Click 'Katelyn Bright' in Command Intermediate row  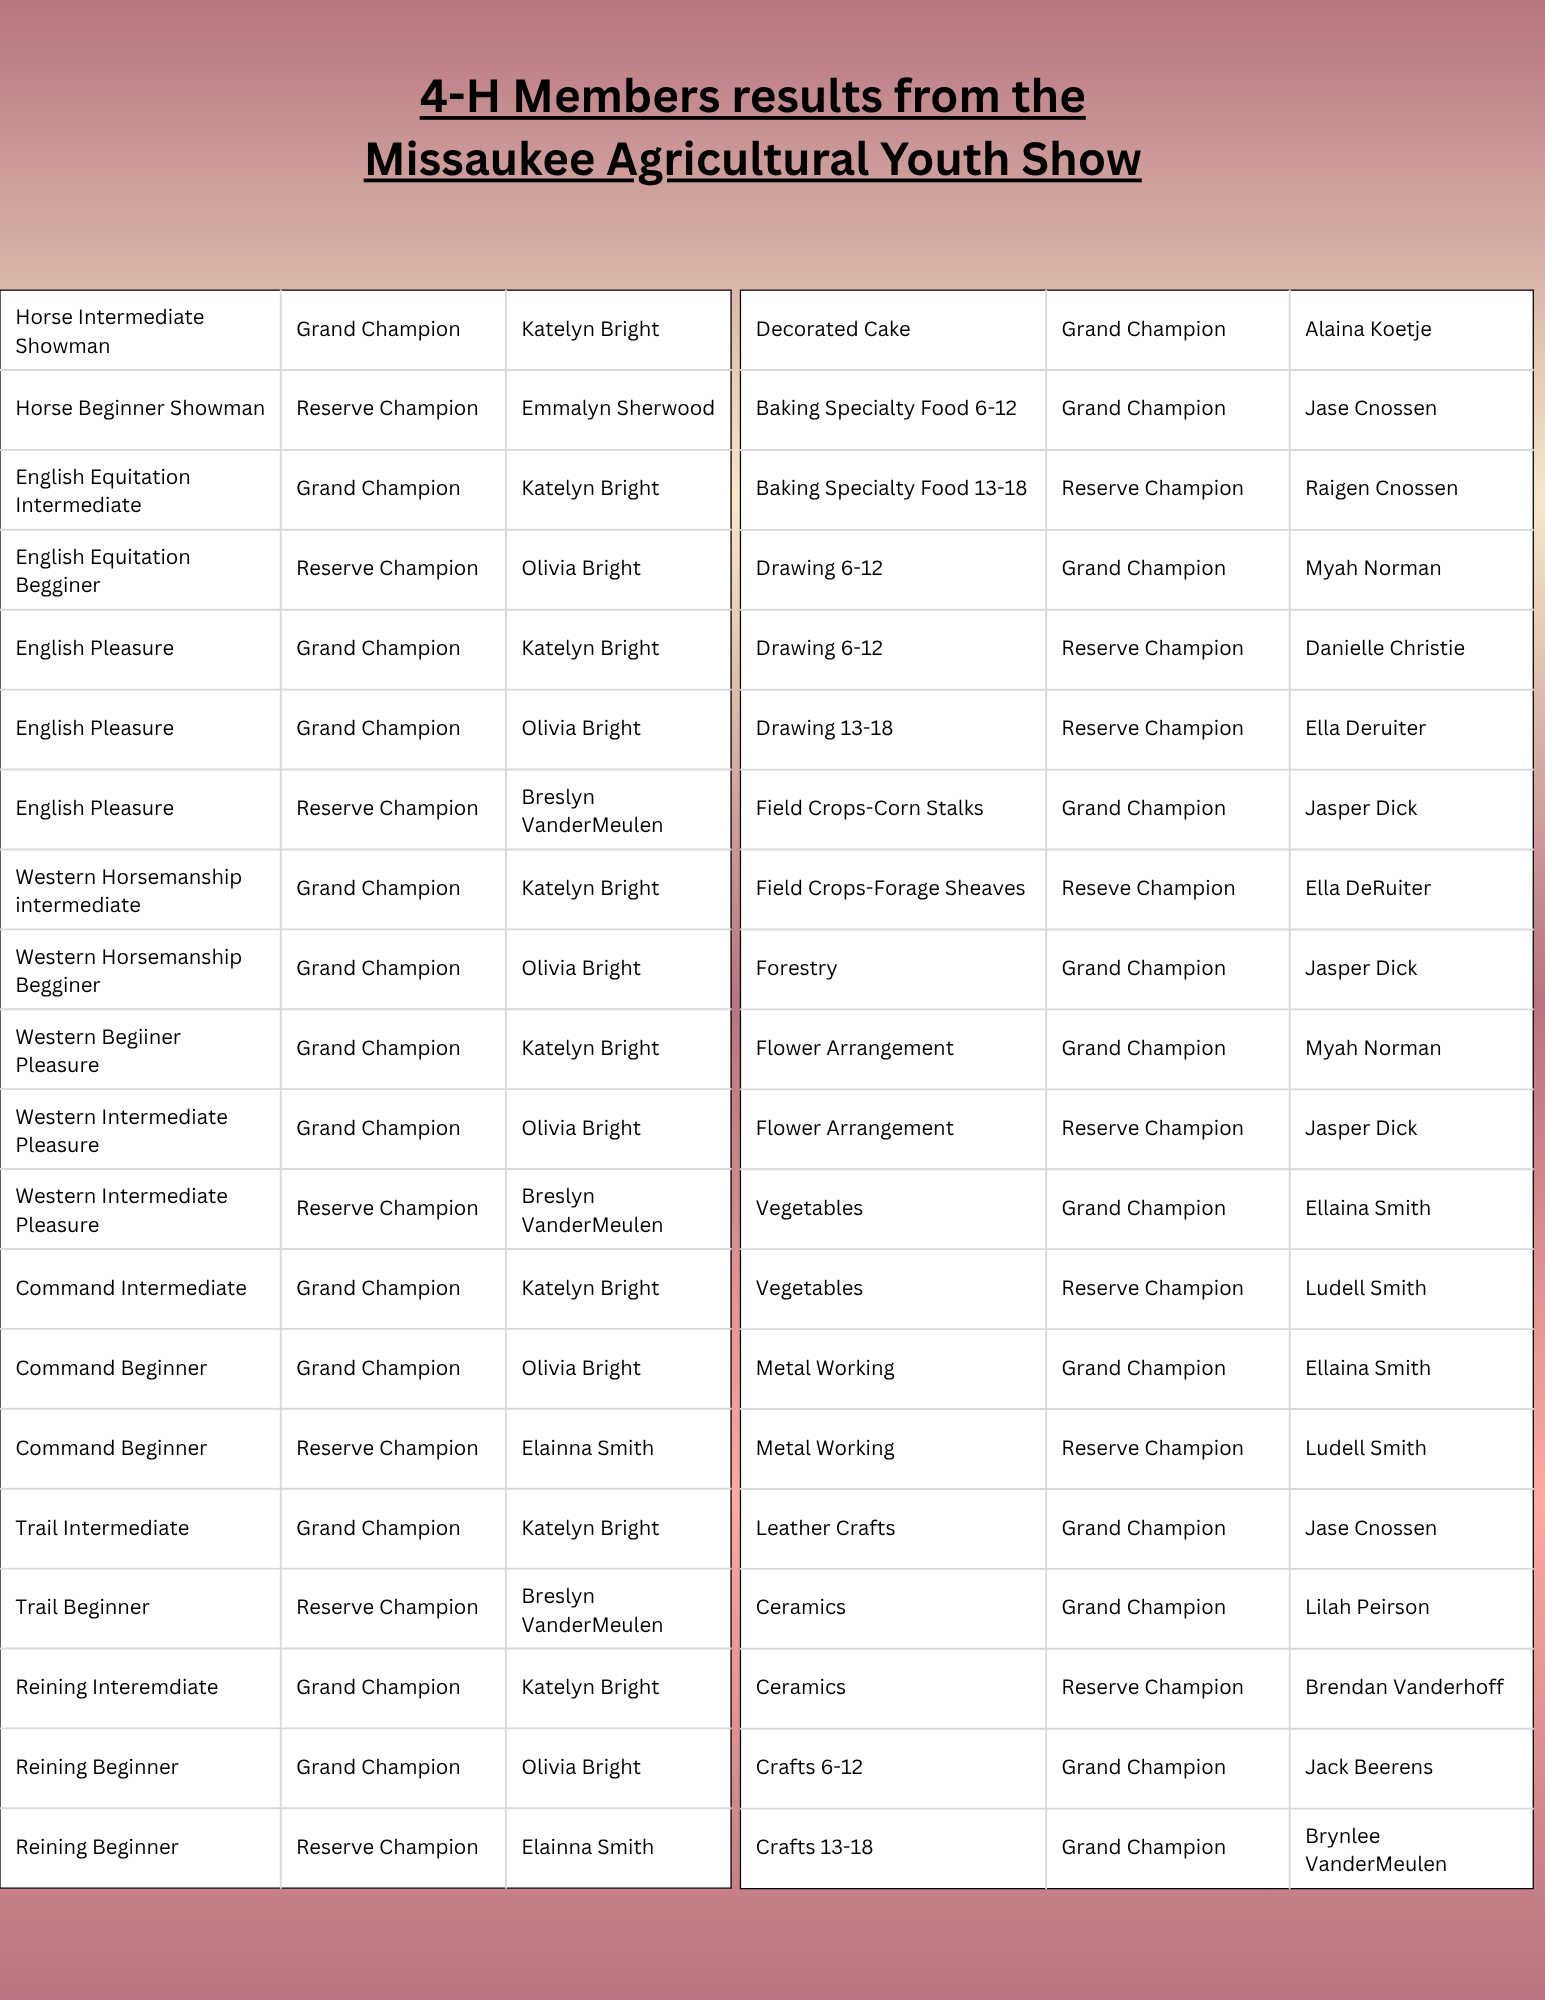click(590, 1289)
